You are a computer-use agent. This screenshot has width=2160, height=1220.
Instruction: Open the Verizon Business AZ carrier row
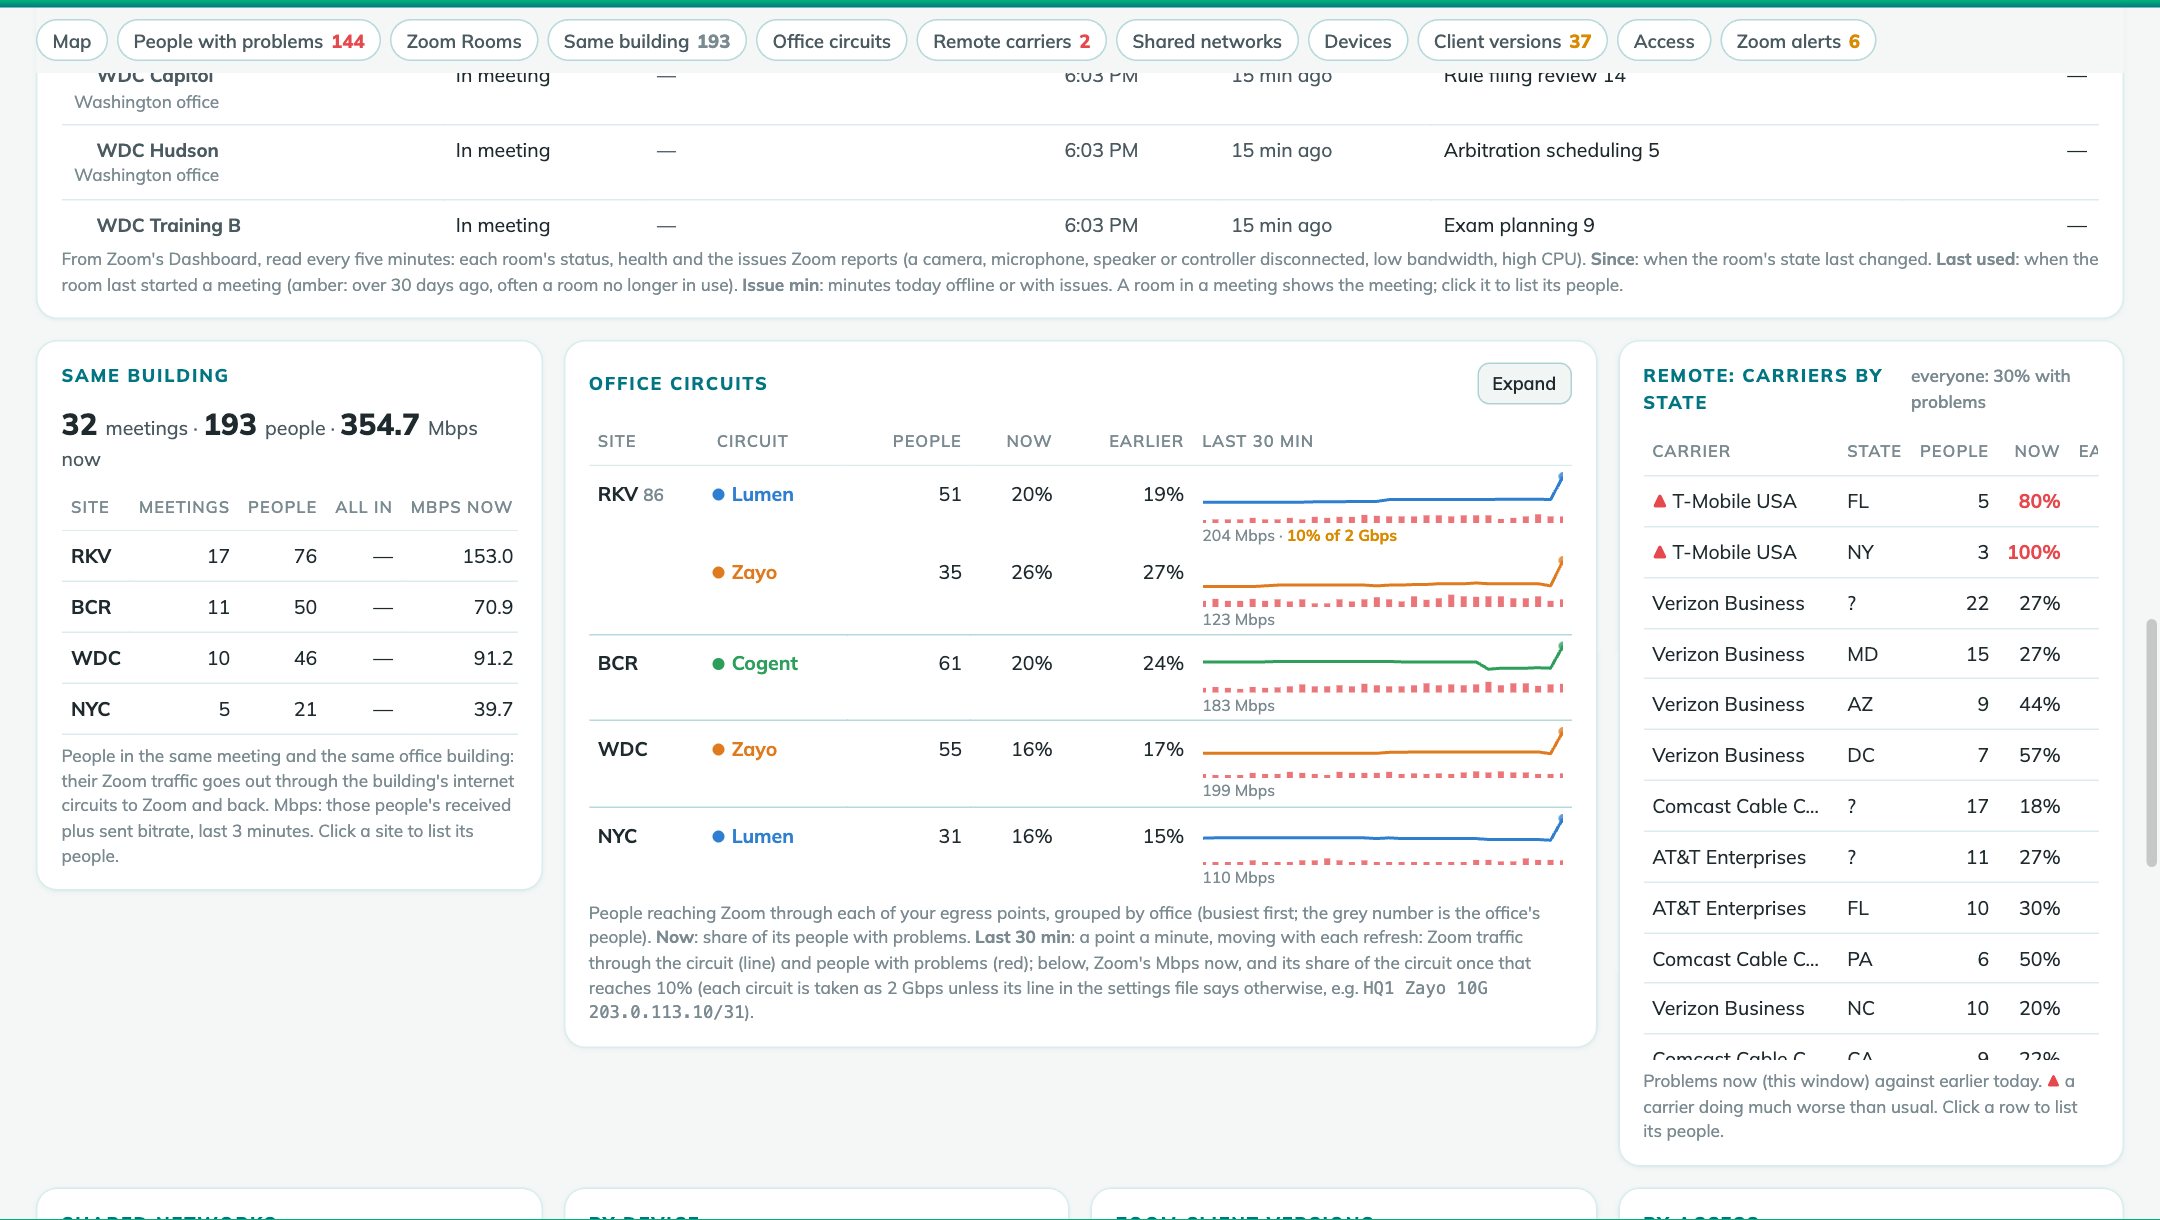[x=1870, y=704]
